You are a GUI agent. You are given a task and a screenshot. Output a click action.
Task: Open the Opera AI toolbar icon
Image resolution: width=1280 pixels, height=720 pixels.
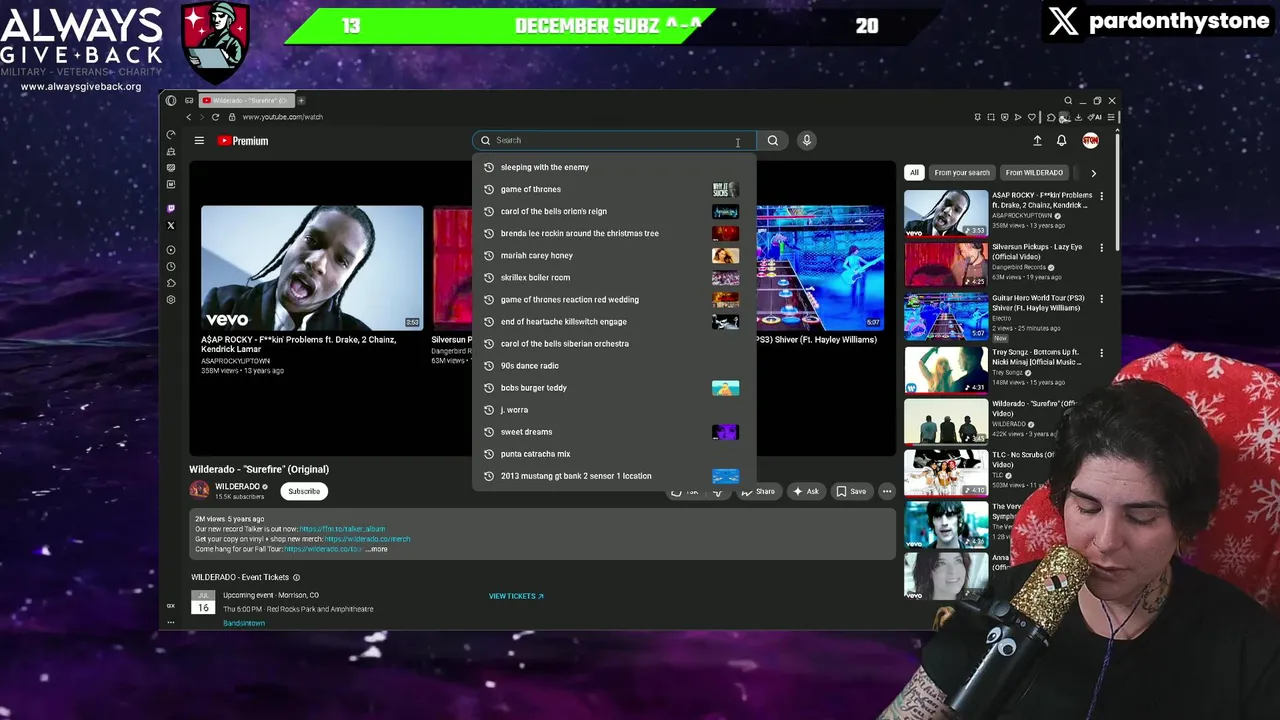tap(1095, 117)
